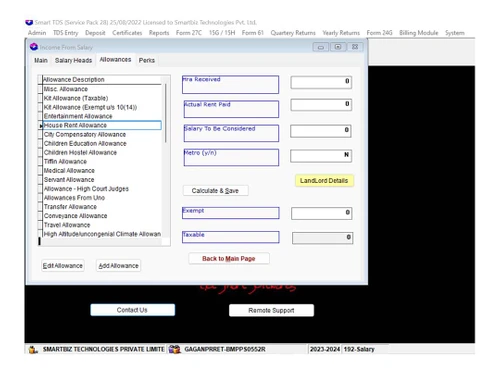500x375 pixels.
Task: Select High Altitude/uncongenial Climate Allowance row
Action: click(x=102, y=234)
